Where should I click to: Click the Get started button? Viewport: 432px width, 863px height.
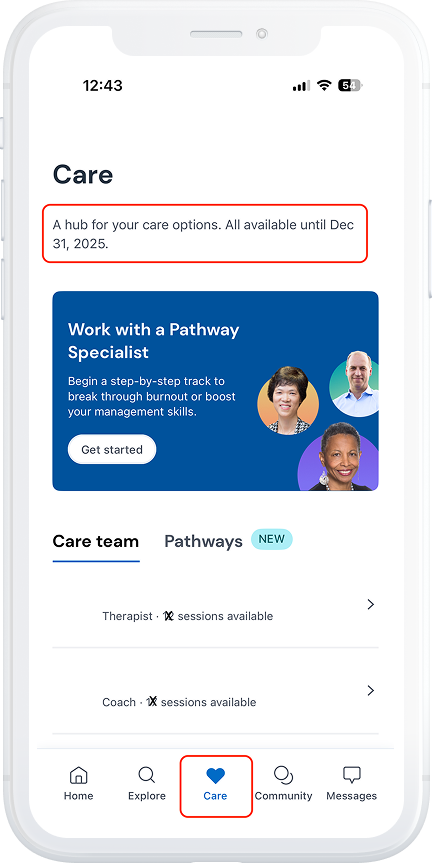pos(112,450)
